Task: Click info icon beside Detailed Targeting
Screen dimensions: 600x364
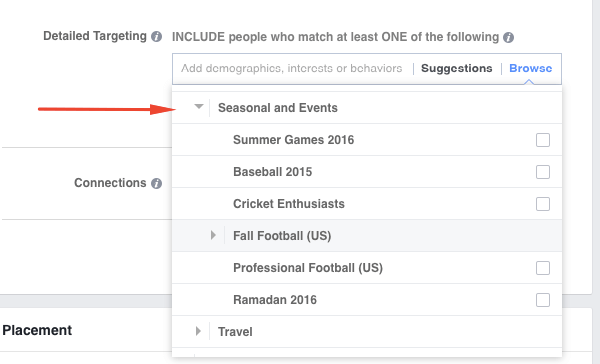Action: tap(156, 37)
